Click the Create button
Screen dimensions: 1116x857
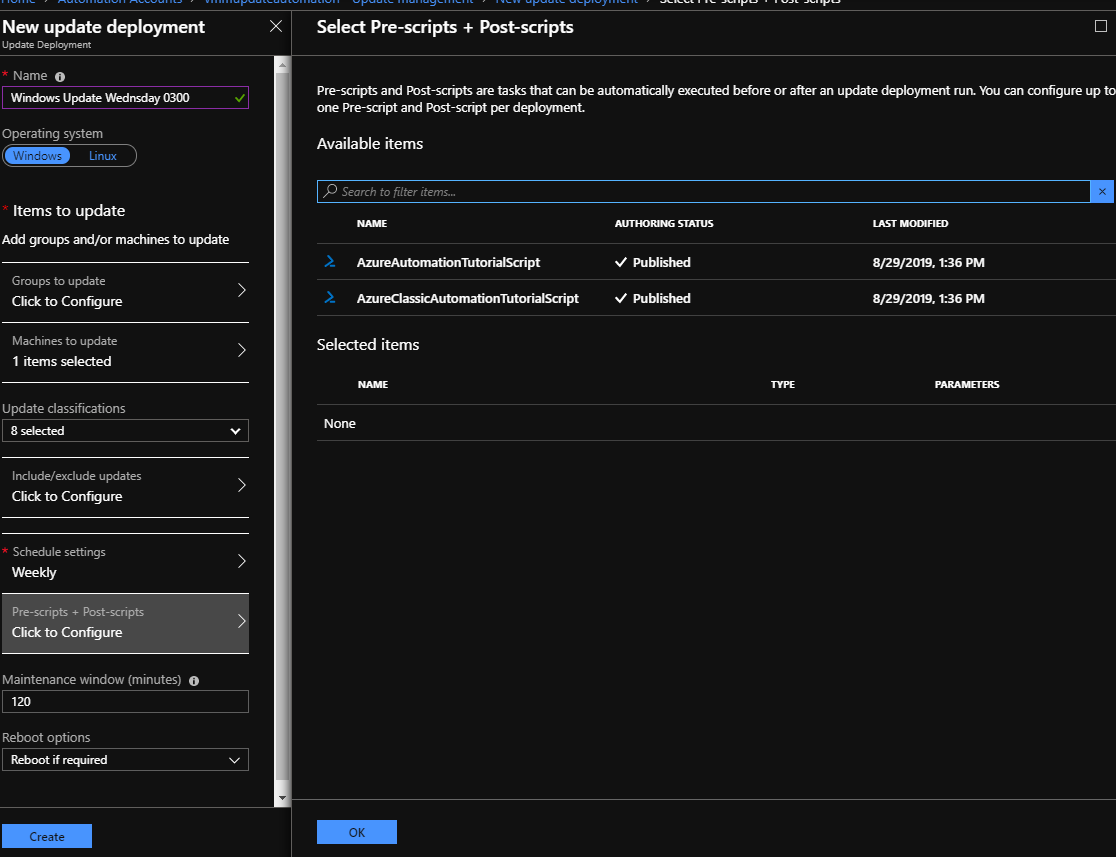tap(47, 836)
